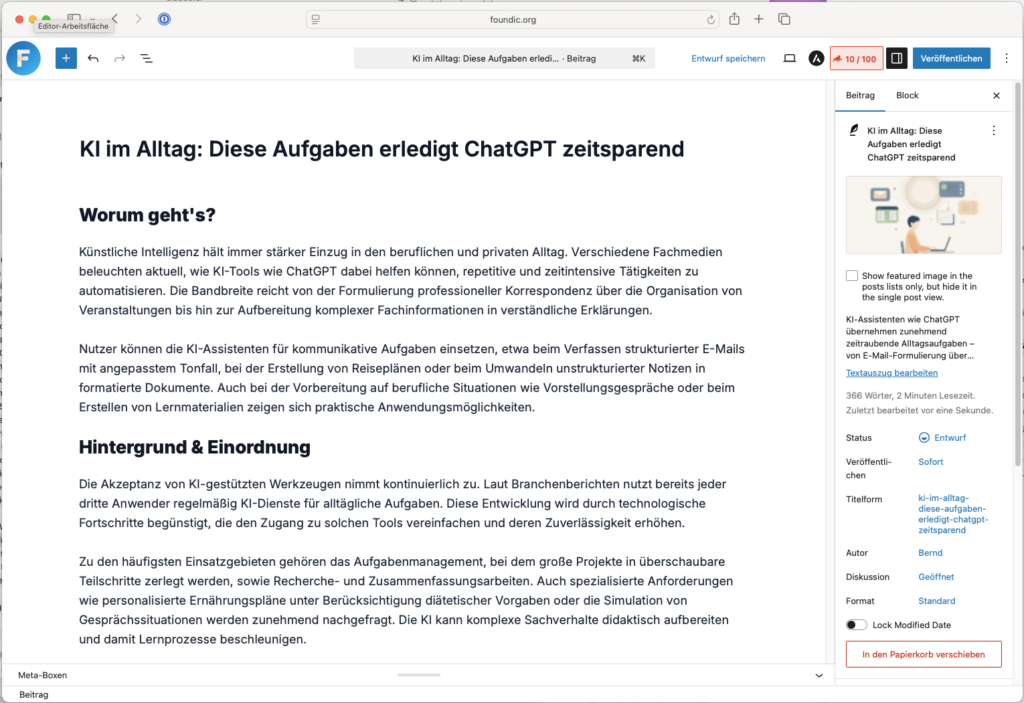The width and height of the screenshot is (1024, 703).
Task: Close the settings sidebar
Action: coord(996,96)
